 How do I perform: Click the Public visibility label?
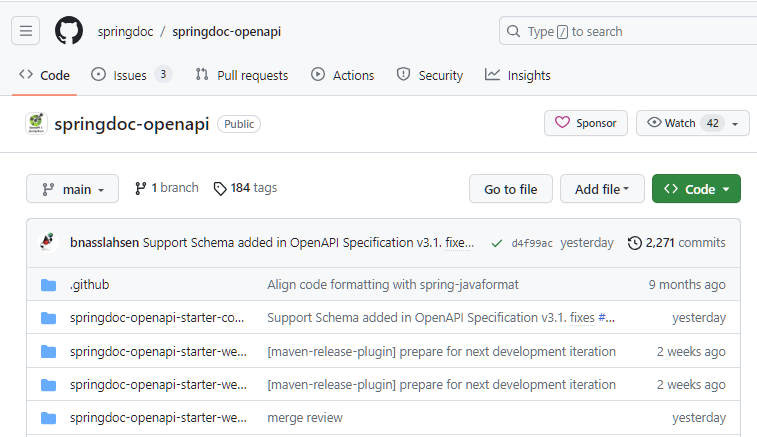[x=239, y=124]
